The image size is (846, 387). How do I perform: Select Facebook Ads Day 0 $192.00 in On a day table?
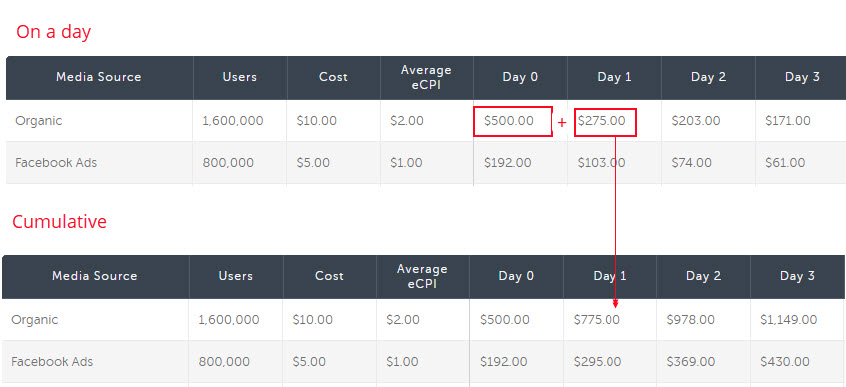[507, 162]
